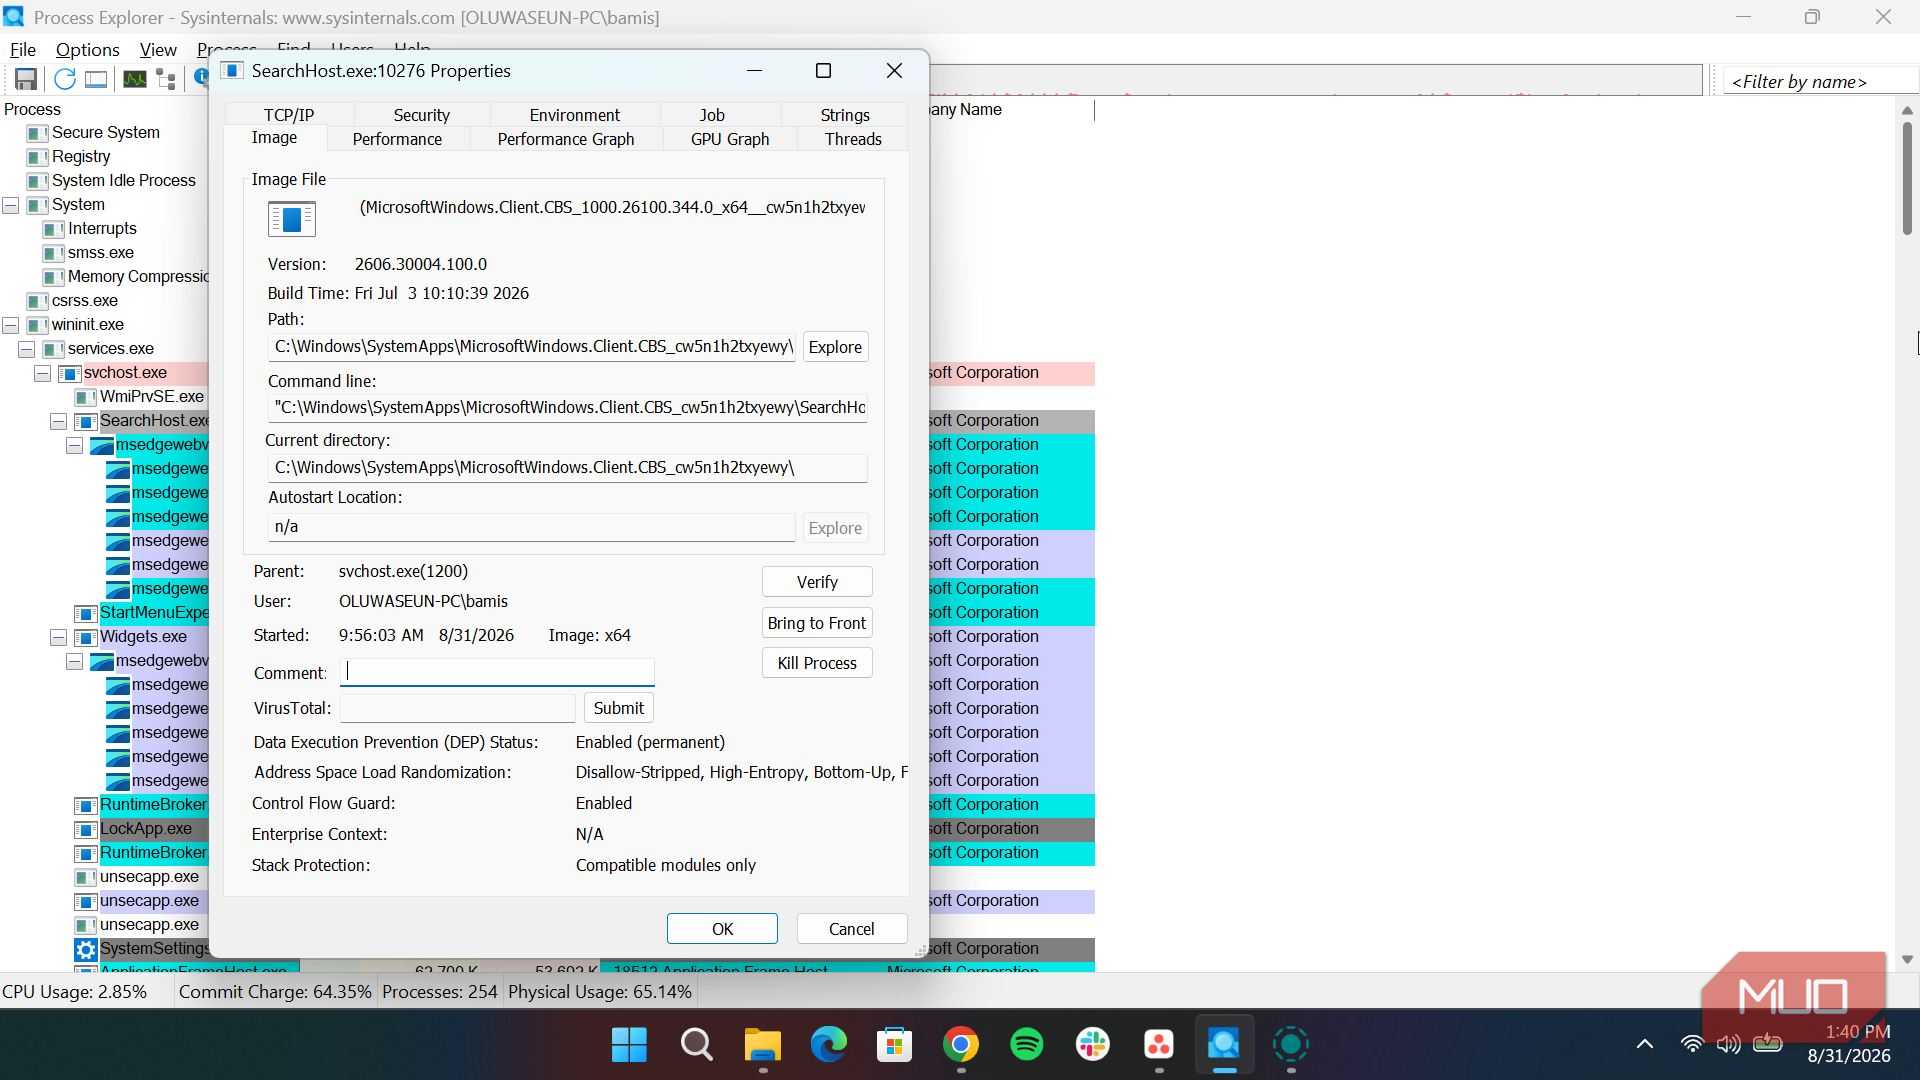Launch Microsoft Edge from the taskbar
The height and width of the screenshot is (1080, 1920).
828,1045
